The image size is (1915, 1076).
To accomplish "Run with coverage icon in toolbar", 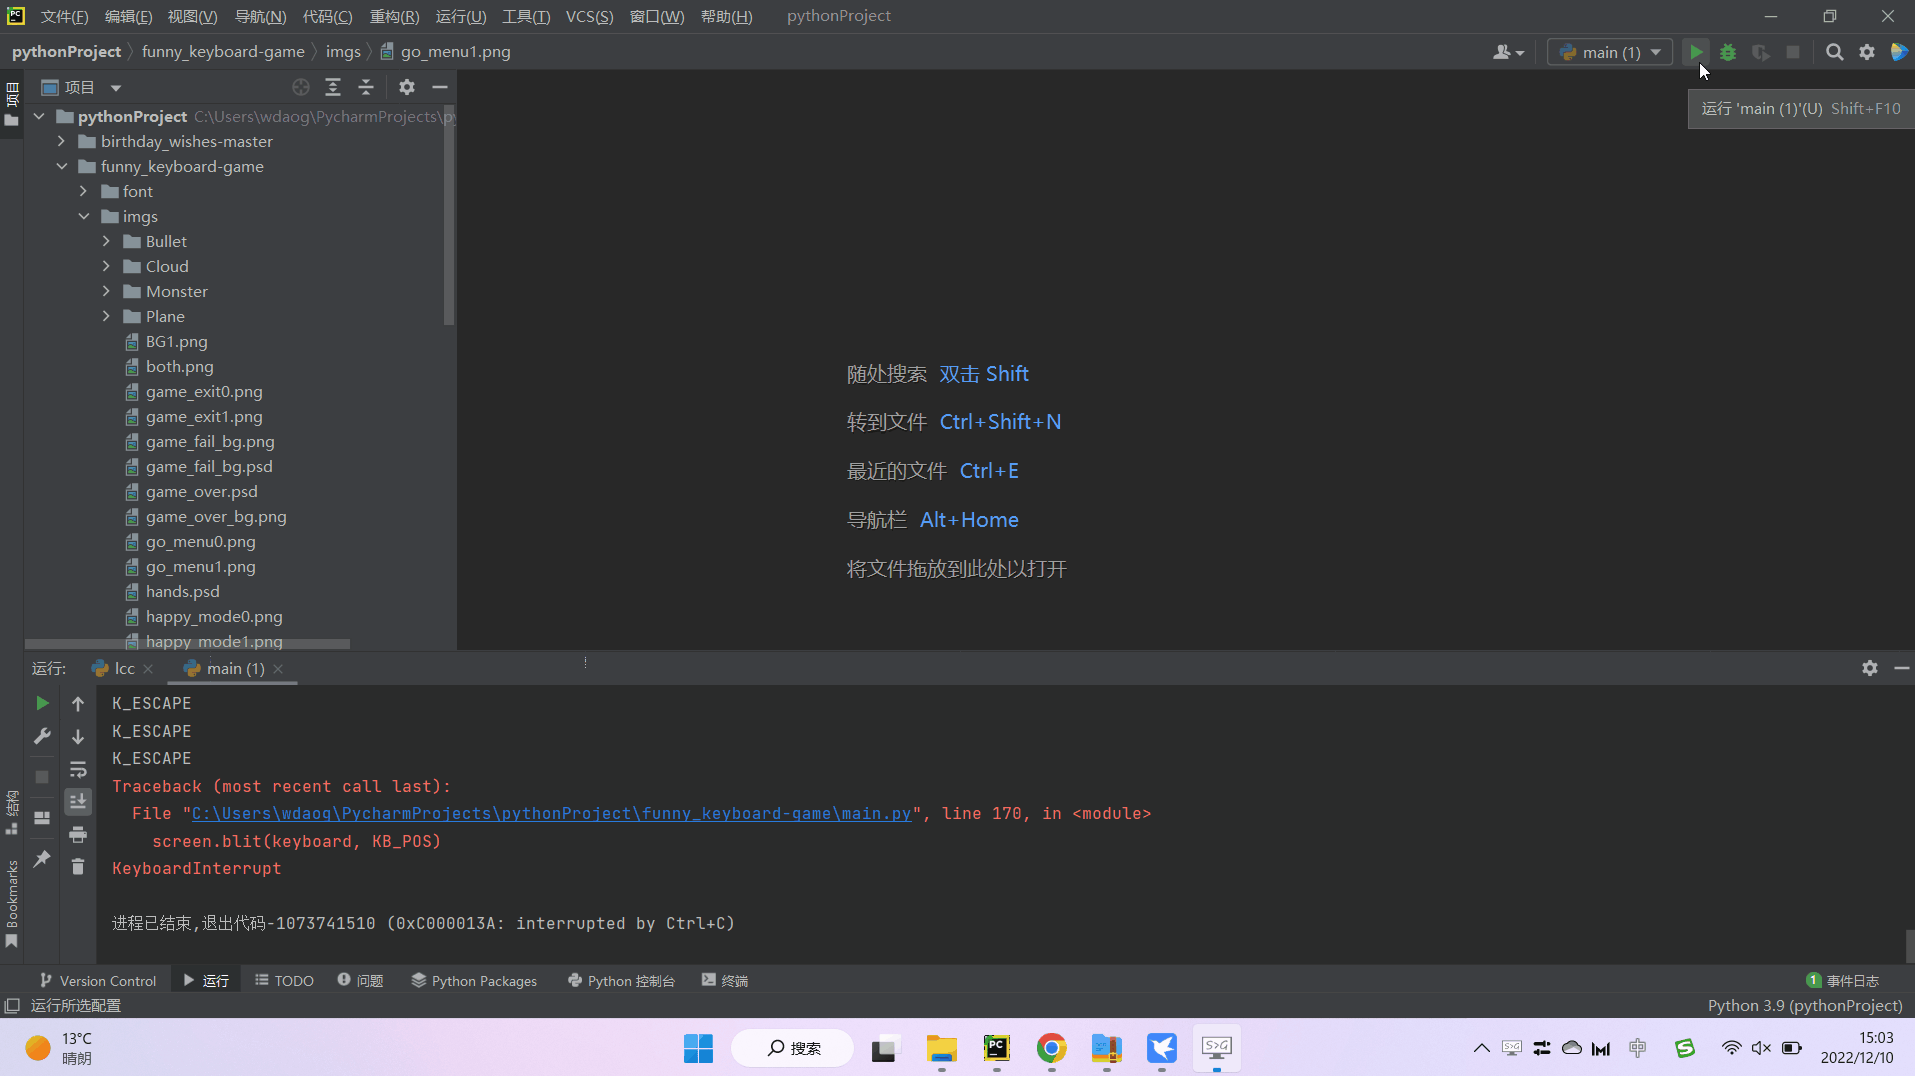I will [x=1760, y=52].
